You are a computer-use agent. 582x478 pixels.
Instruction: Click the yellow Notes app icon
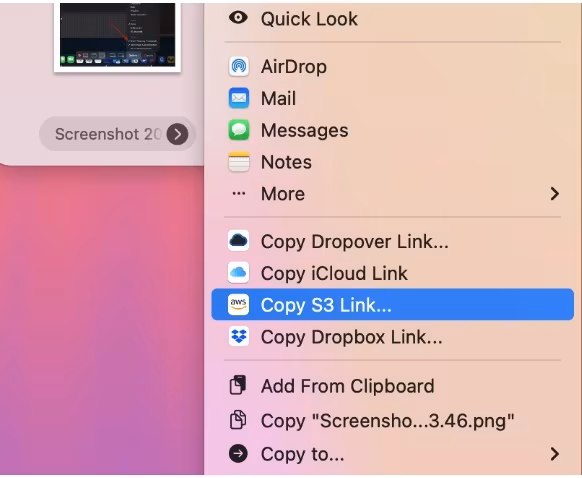[x=238, y=162]
